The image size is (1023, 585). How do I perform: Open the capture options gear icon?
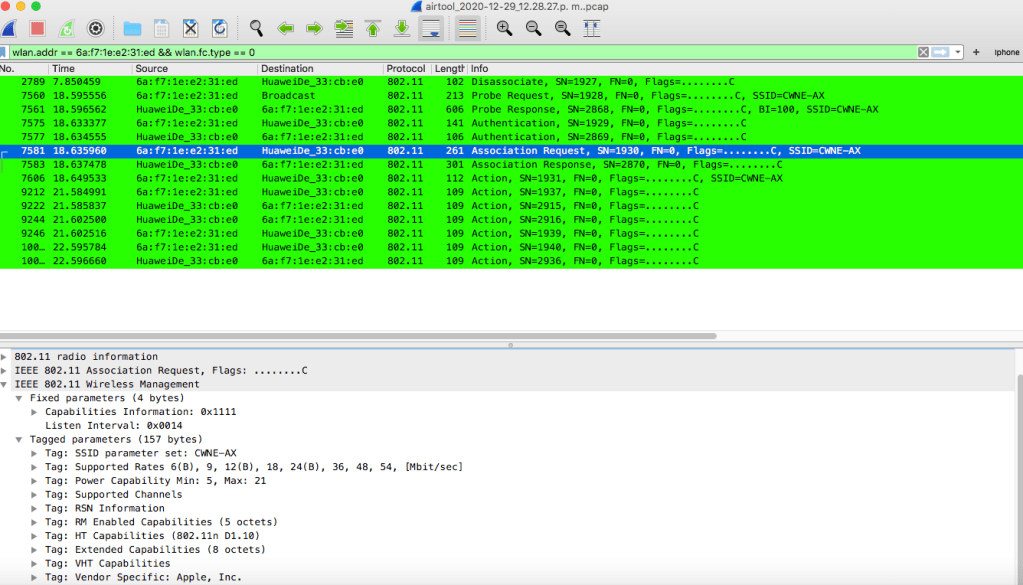click(x=95, y=28)
